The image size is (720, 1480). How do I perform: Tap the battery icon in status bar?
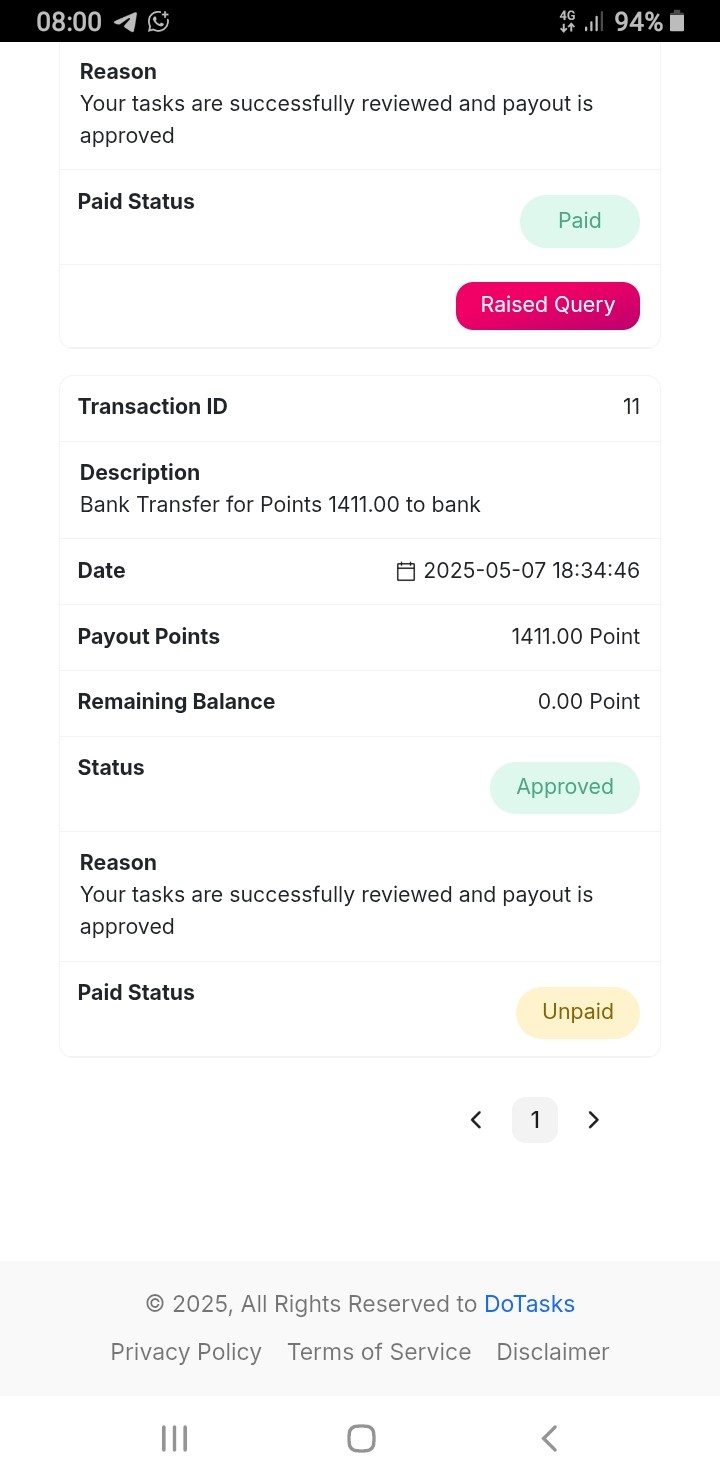tap(677, 21)
